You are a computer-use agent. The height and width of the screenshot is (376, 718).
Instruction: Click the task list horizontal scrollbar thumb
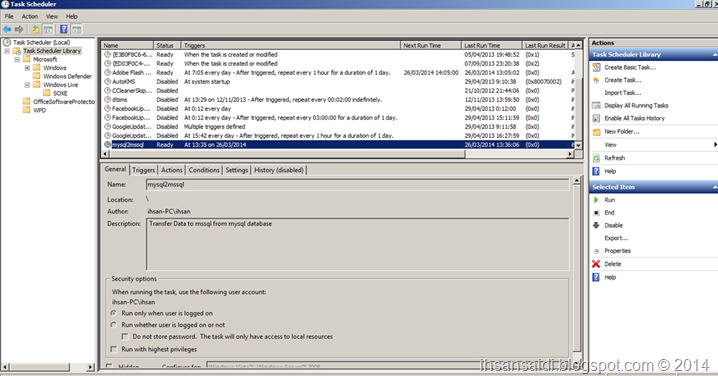pyautogui.click(x=287, y=154)
